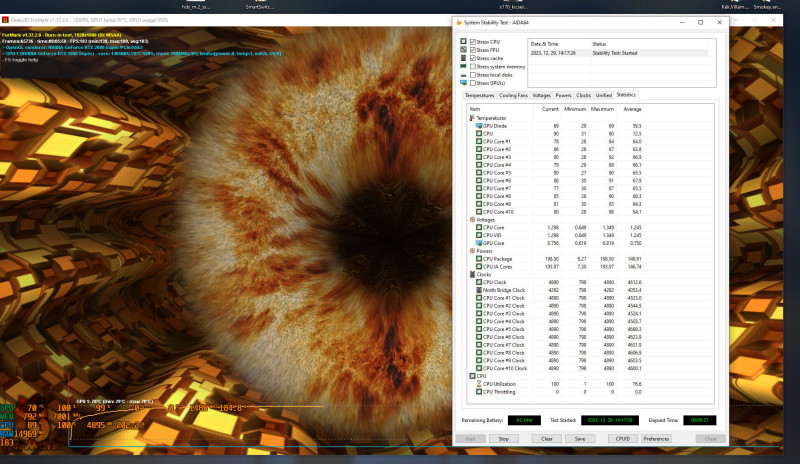
Task: Enable the Stress local disks checkbox
Action: point(473,75)
